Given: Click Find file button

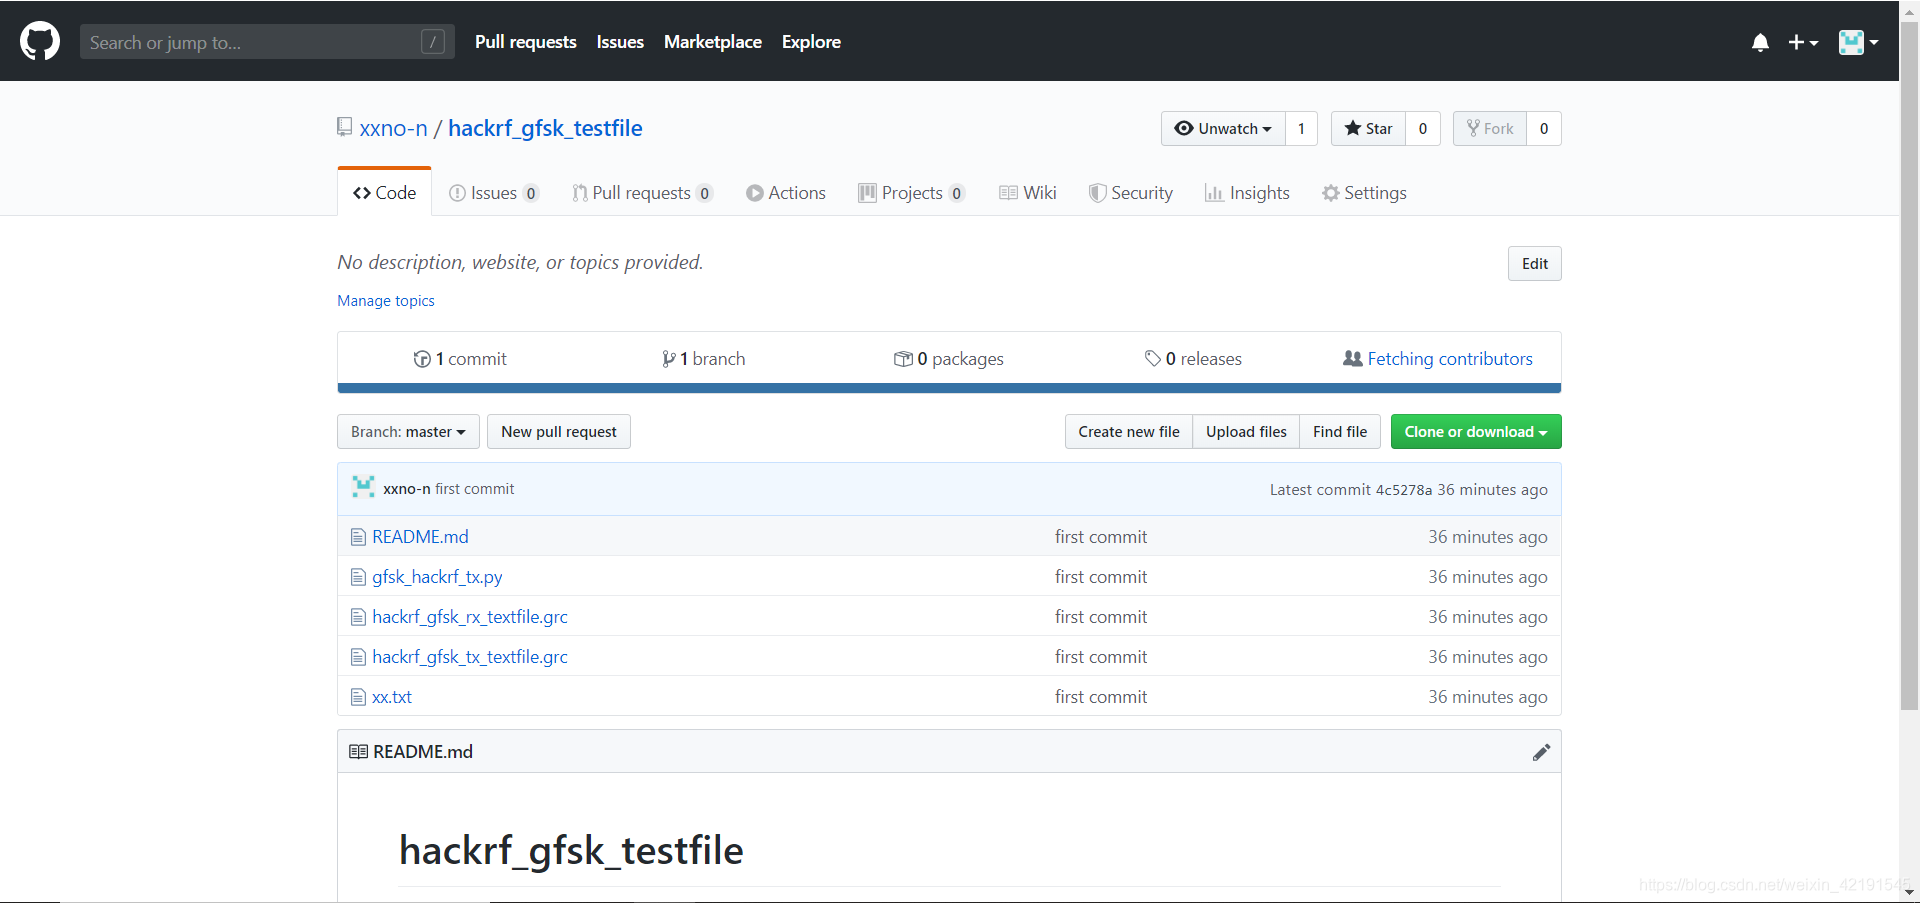Looking at the screenshot, I should pos(1340,432).
